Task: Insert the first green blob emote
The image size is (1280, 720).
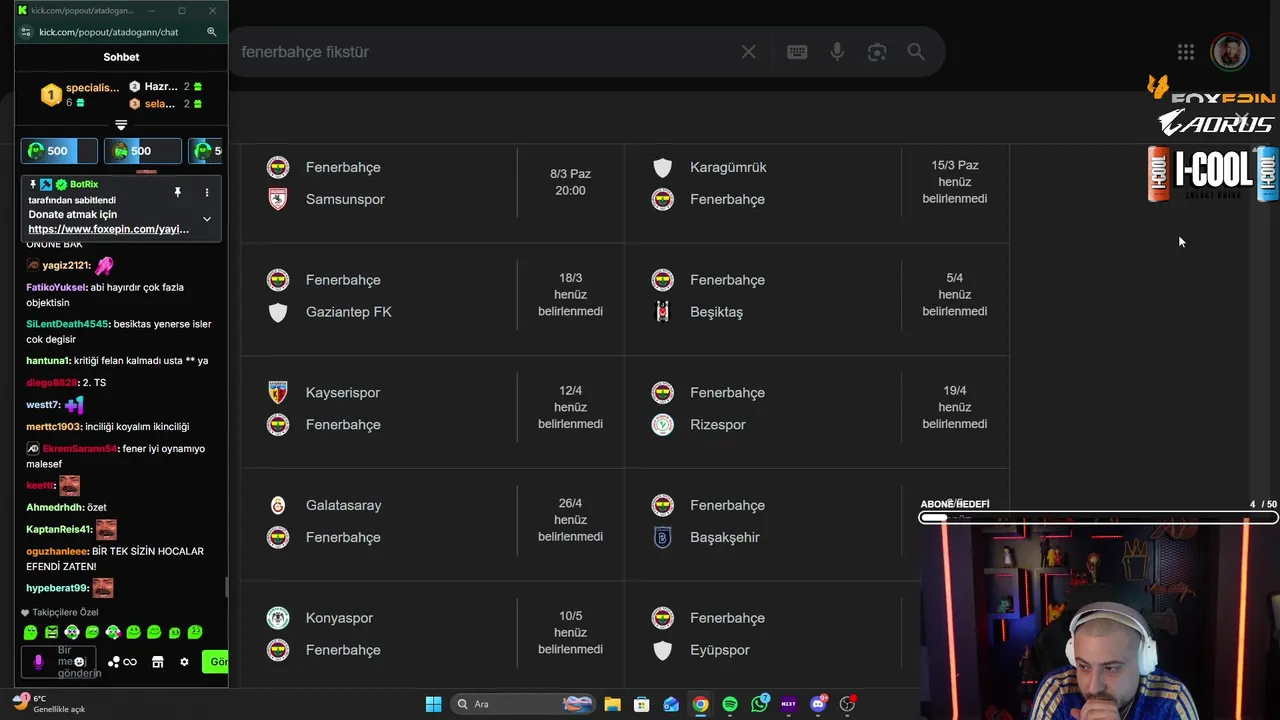Action: 30,632
